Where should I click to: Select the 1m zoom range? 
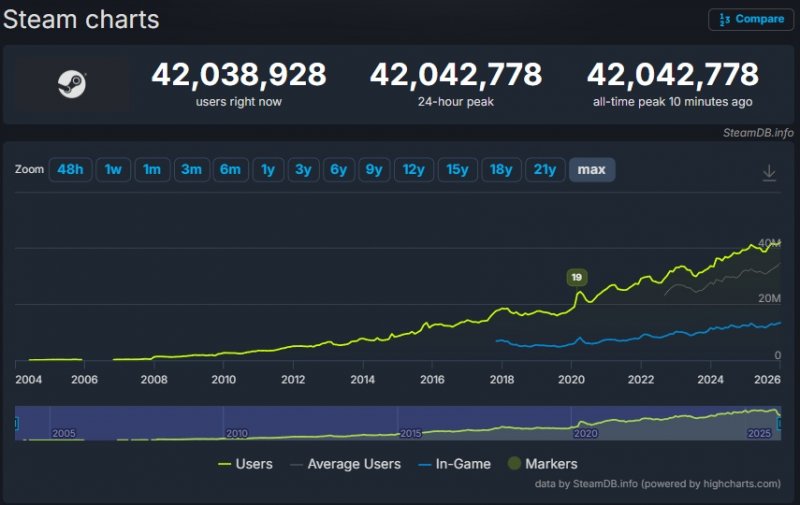(152, 169)
